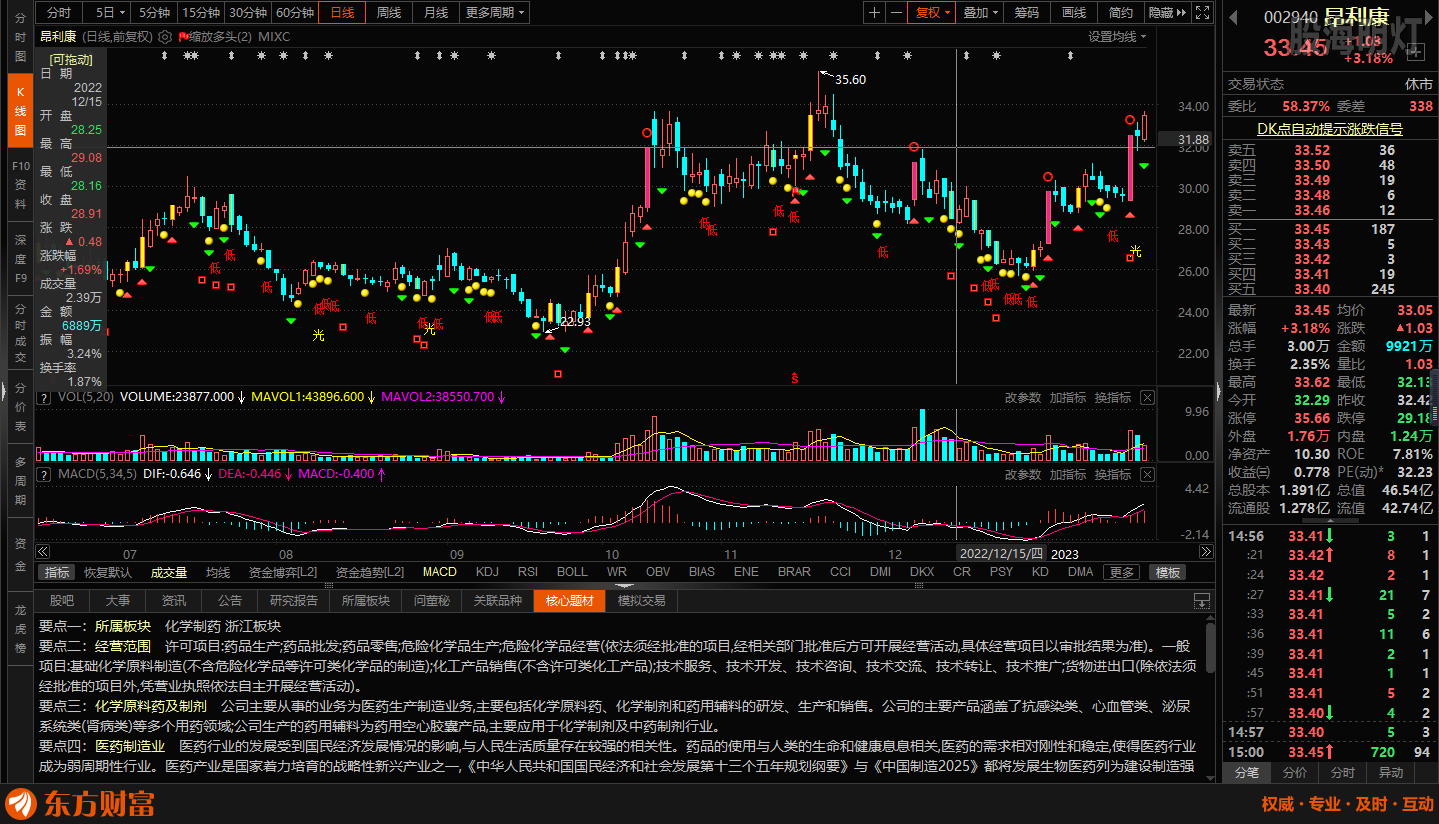Image resolution: width=1439 pixels, height=824 pixels.
Task: Open F10资料 in left sidebar
Action: tap(20, 185)
